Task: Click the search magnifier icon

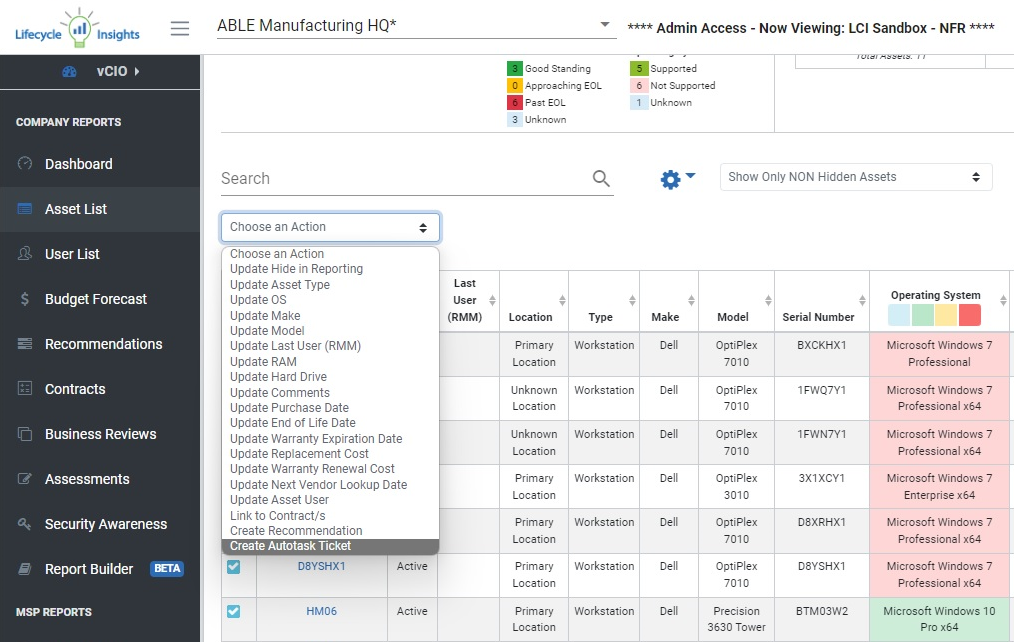Action: tap(601, 178)
